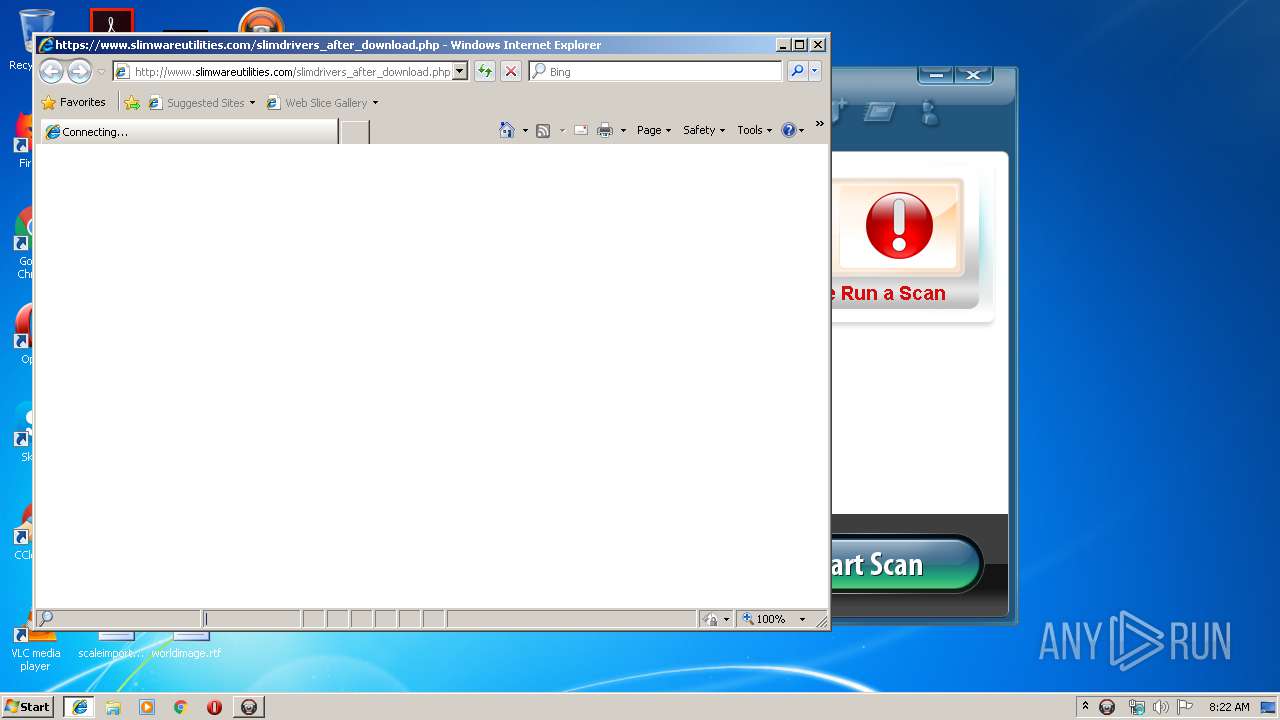This screenshot has width=1280, height=720.
Task: Open the network tray icon
Action: coord(1136,707)
